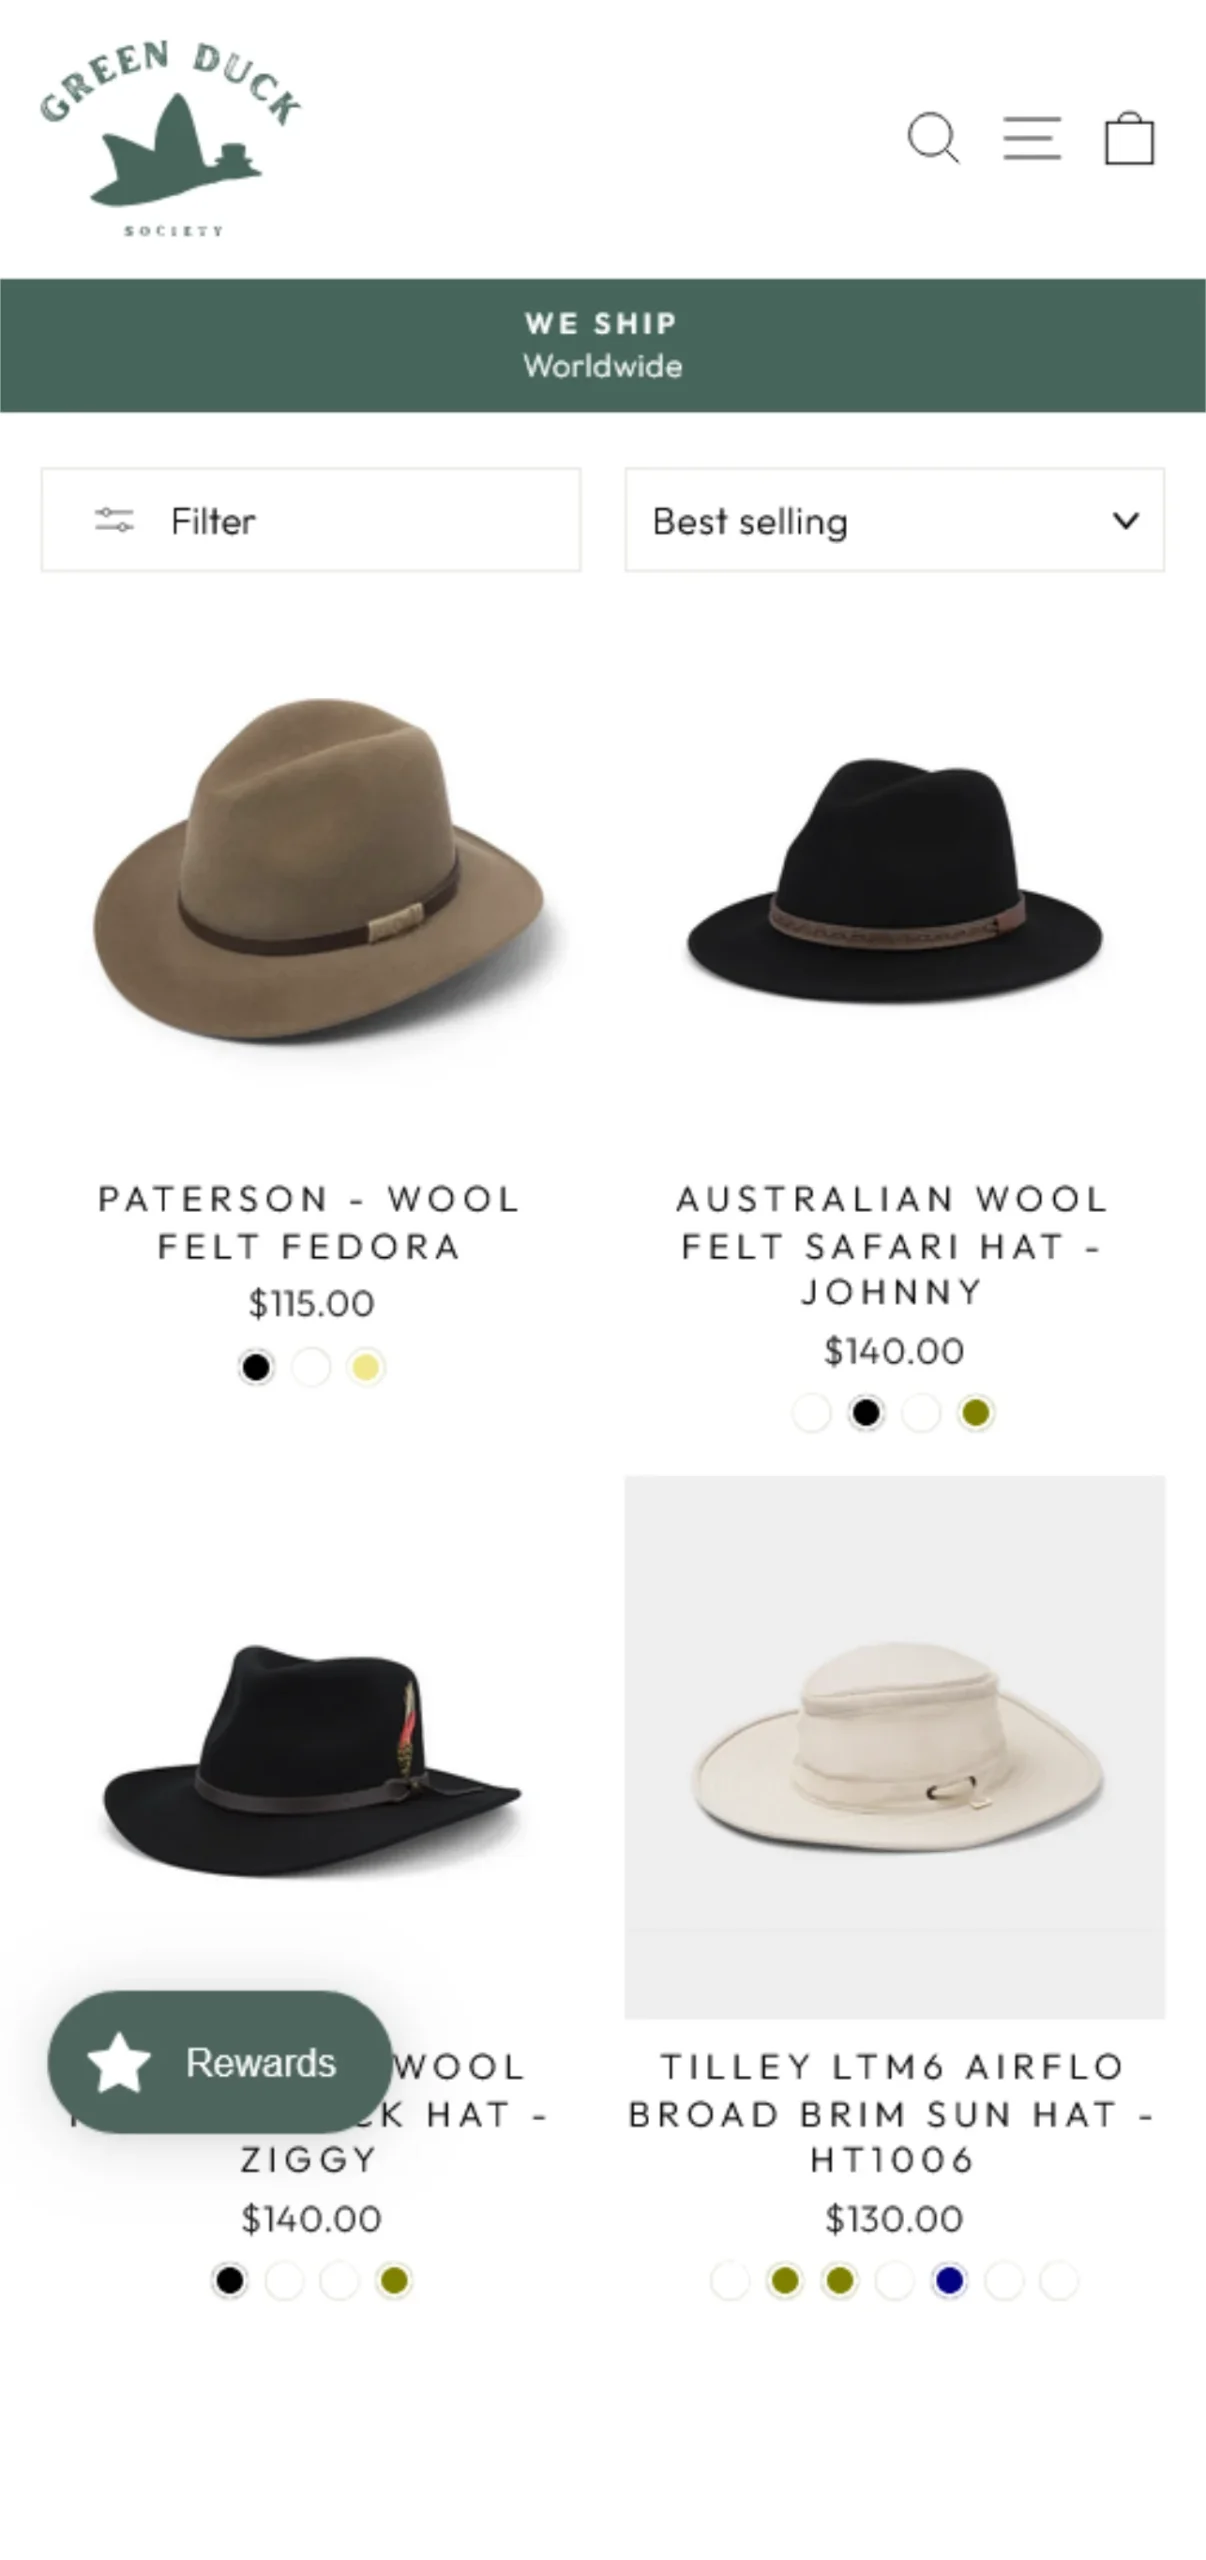
Task: Choose black swatch for Johnny safari hat
Action: click(866, 1412)
